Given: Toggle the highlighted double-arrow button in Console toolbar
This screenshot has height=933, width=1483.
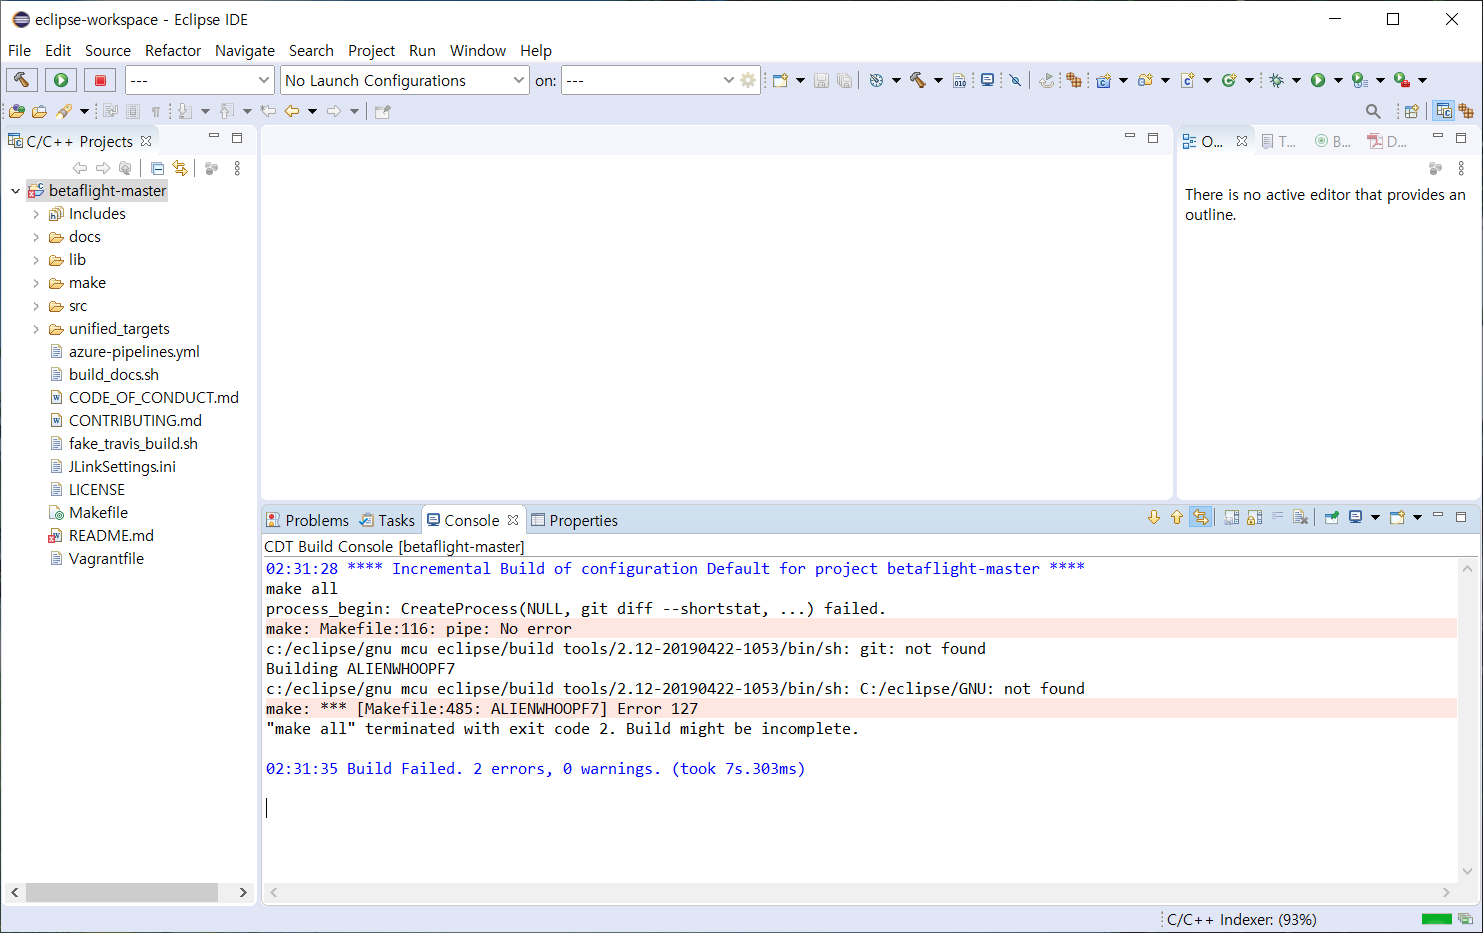Looking at the screenshot, I should pyautogui.click(x=1201, y=517).
